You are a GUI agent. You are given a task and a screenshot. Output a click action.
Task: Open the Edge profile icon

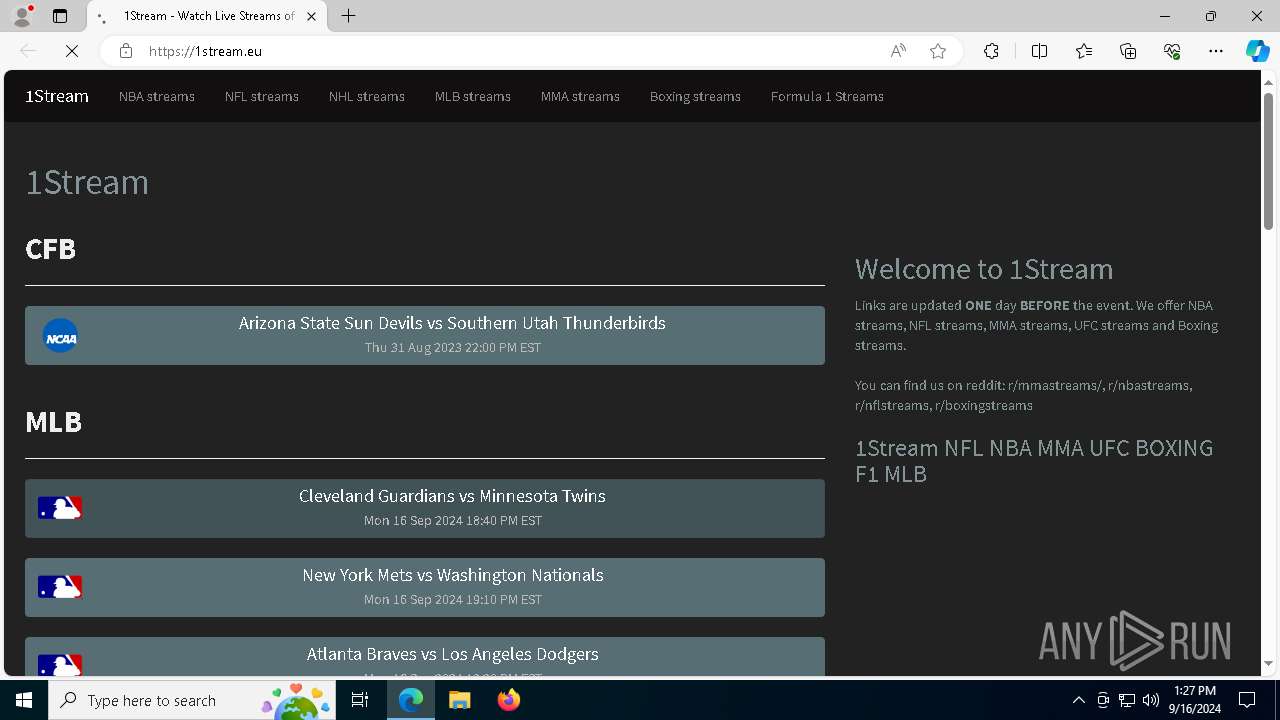pyautogui.click(x=21, y=16)
